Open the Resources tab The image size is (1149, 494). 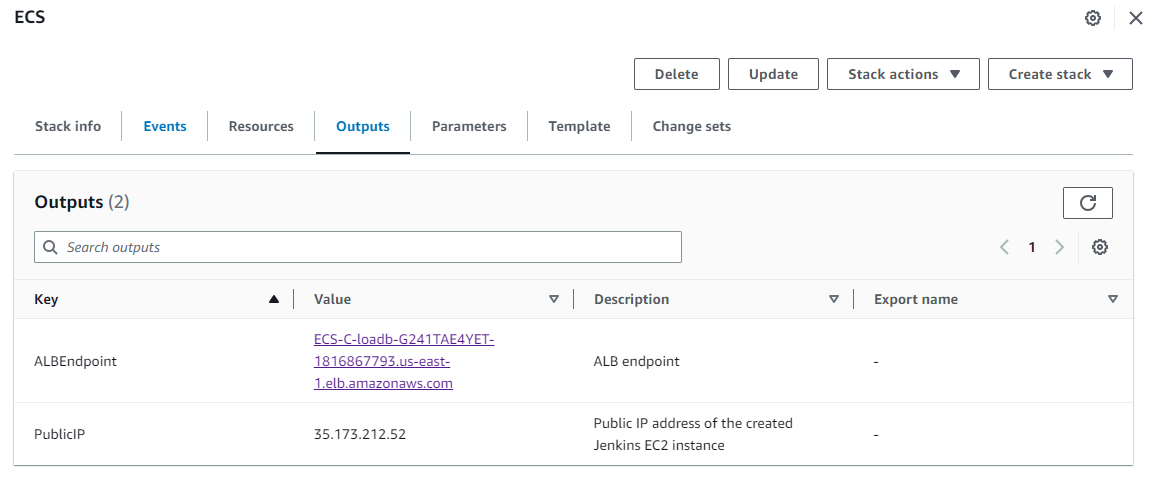tap(261, 126)
